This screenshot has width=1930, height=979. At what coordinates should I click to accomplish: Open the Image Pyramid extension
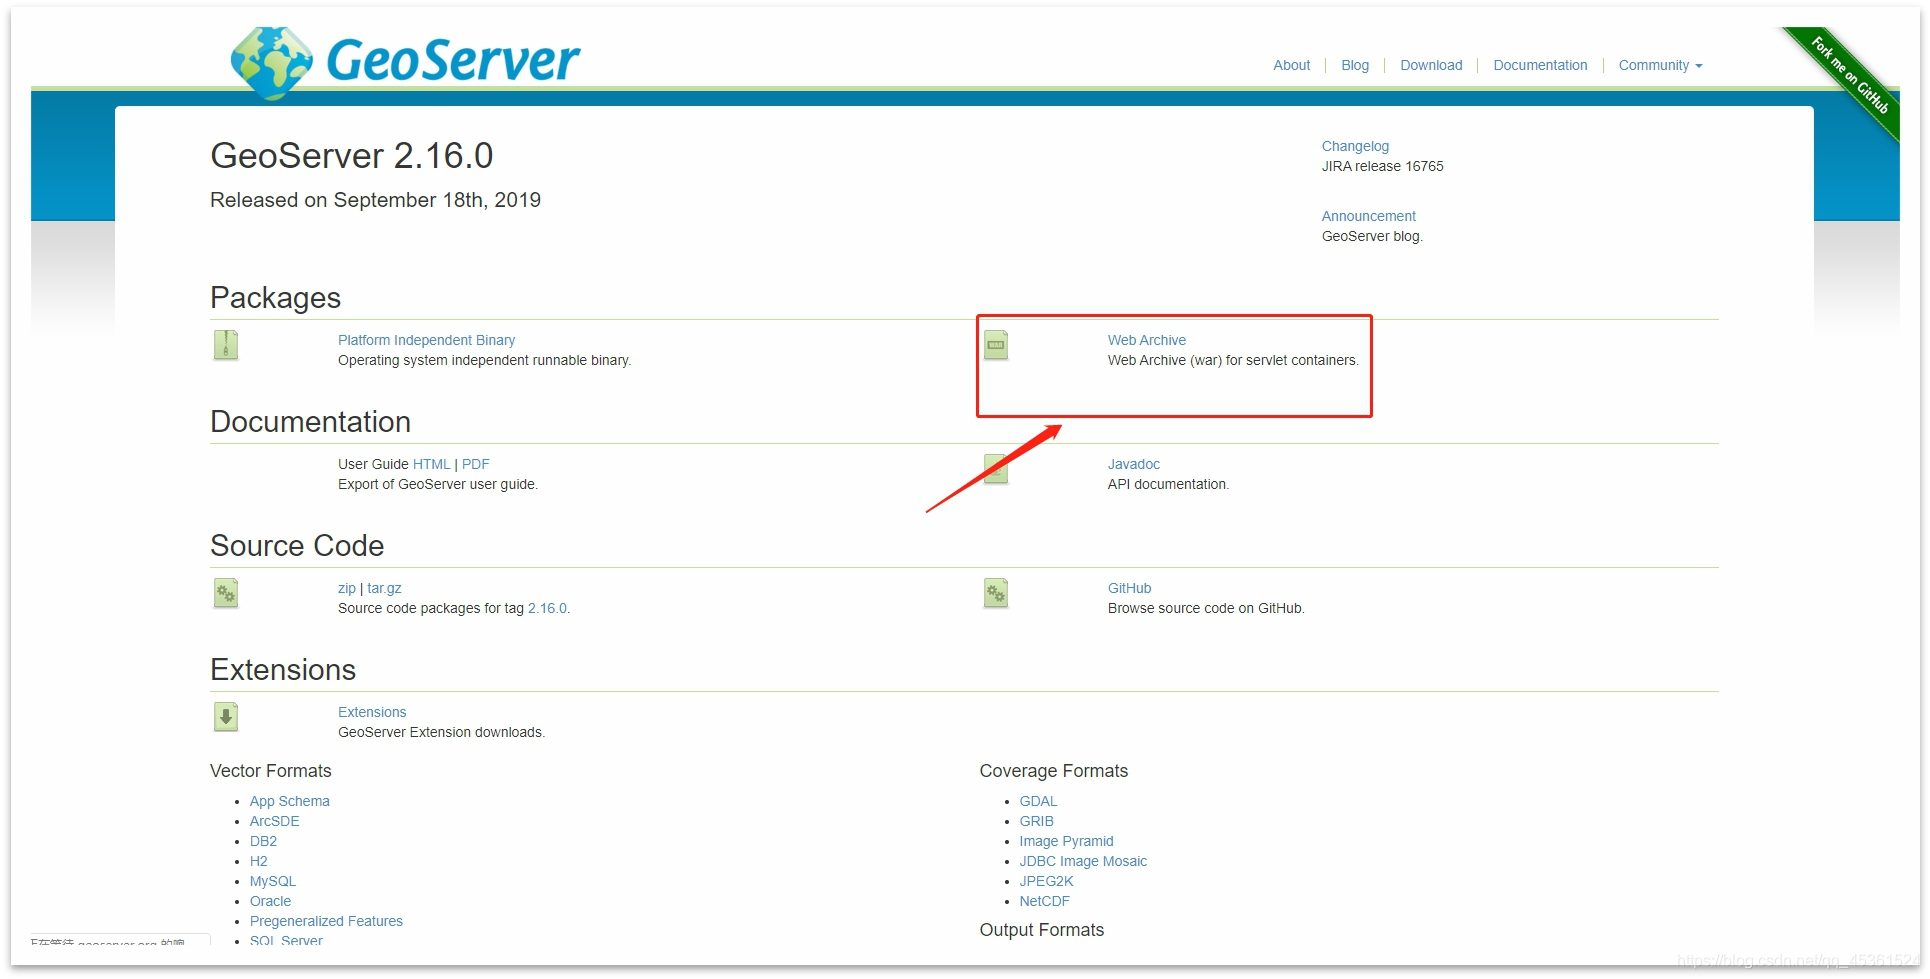1066,841
